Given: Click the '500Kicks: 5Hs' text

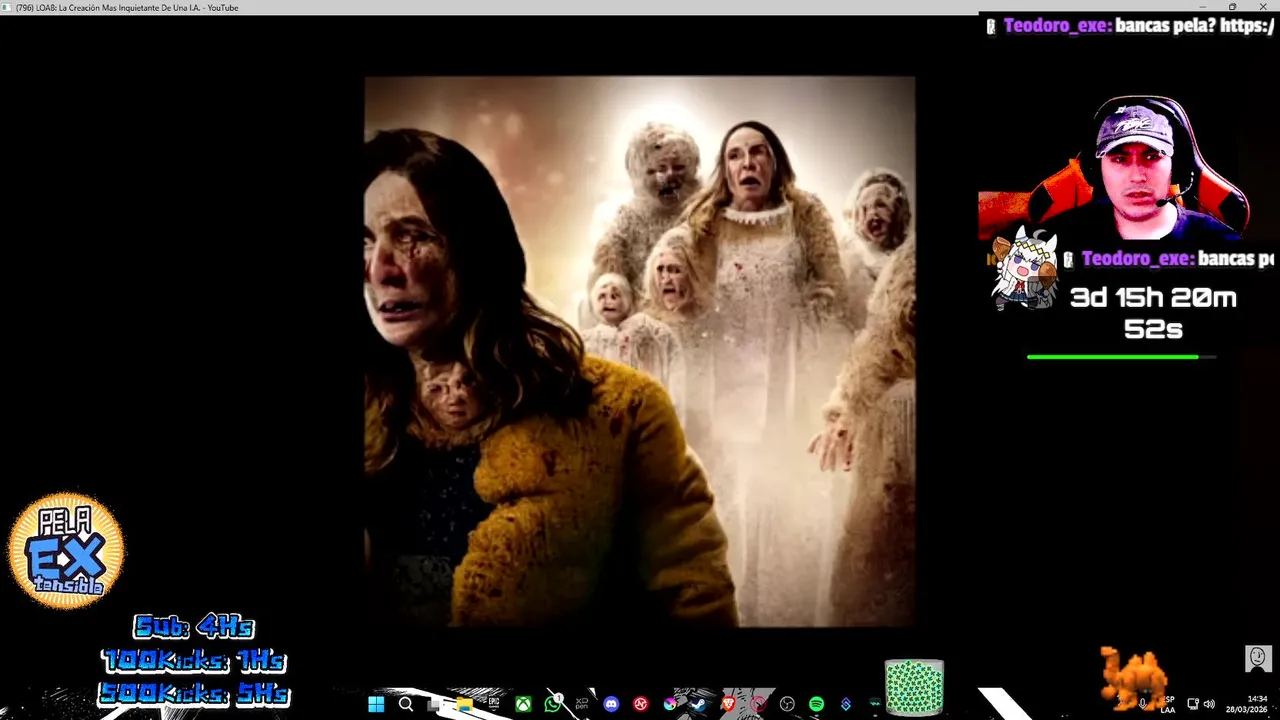Looking at the screenshot, I should coord(194,693).
